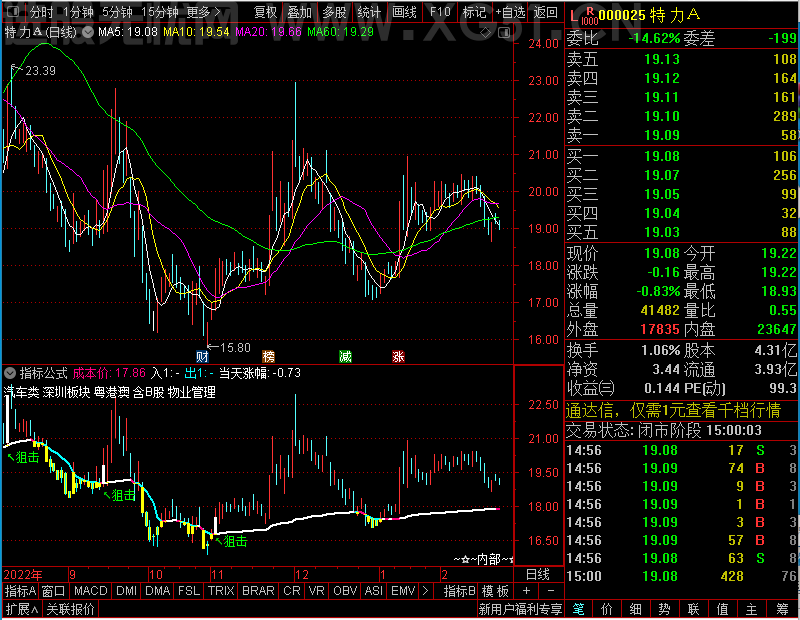
Task: Click the 成本价: 17.86 indicator label
Action: (109, 373)
